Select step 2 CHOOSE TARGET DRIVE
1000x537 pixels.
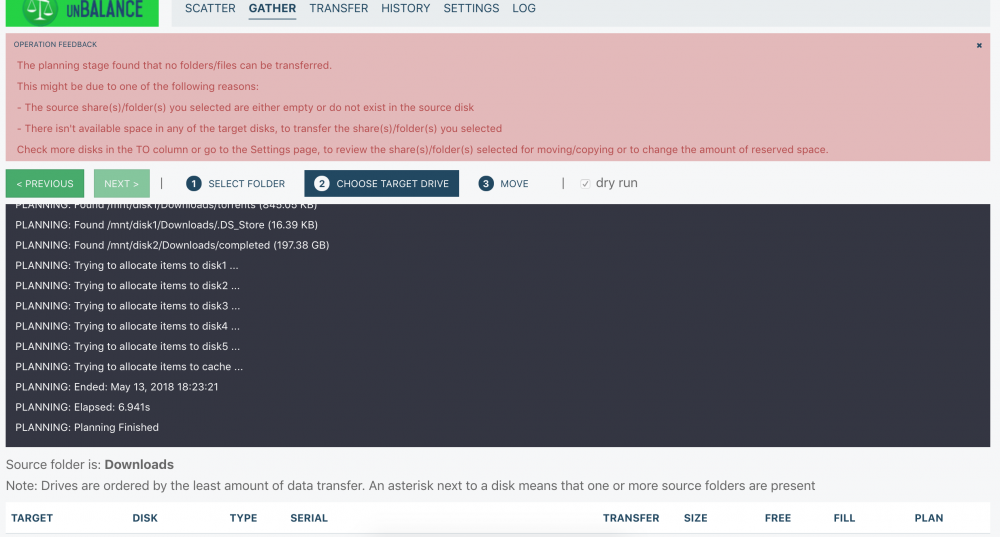(x=381, y=184)
